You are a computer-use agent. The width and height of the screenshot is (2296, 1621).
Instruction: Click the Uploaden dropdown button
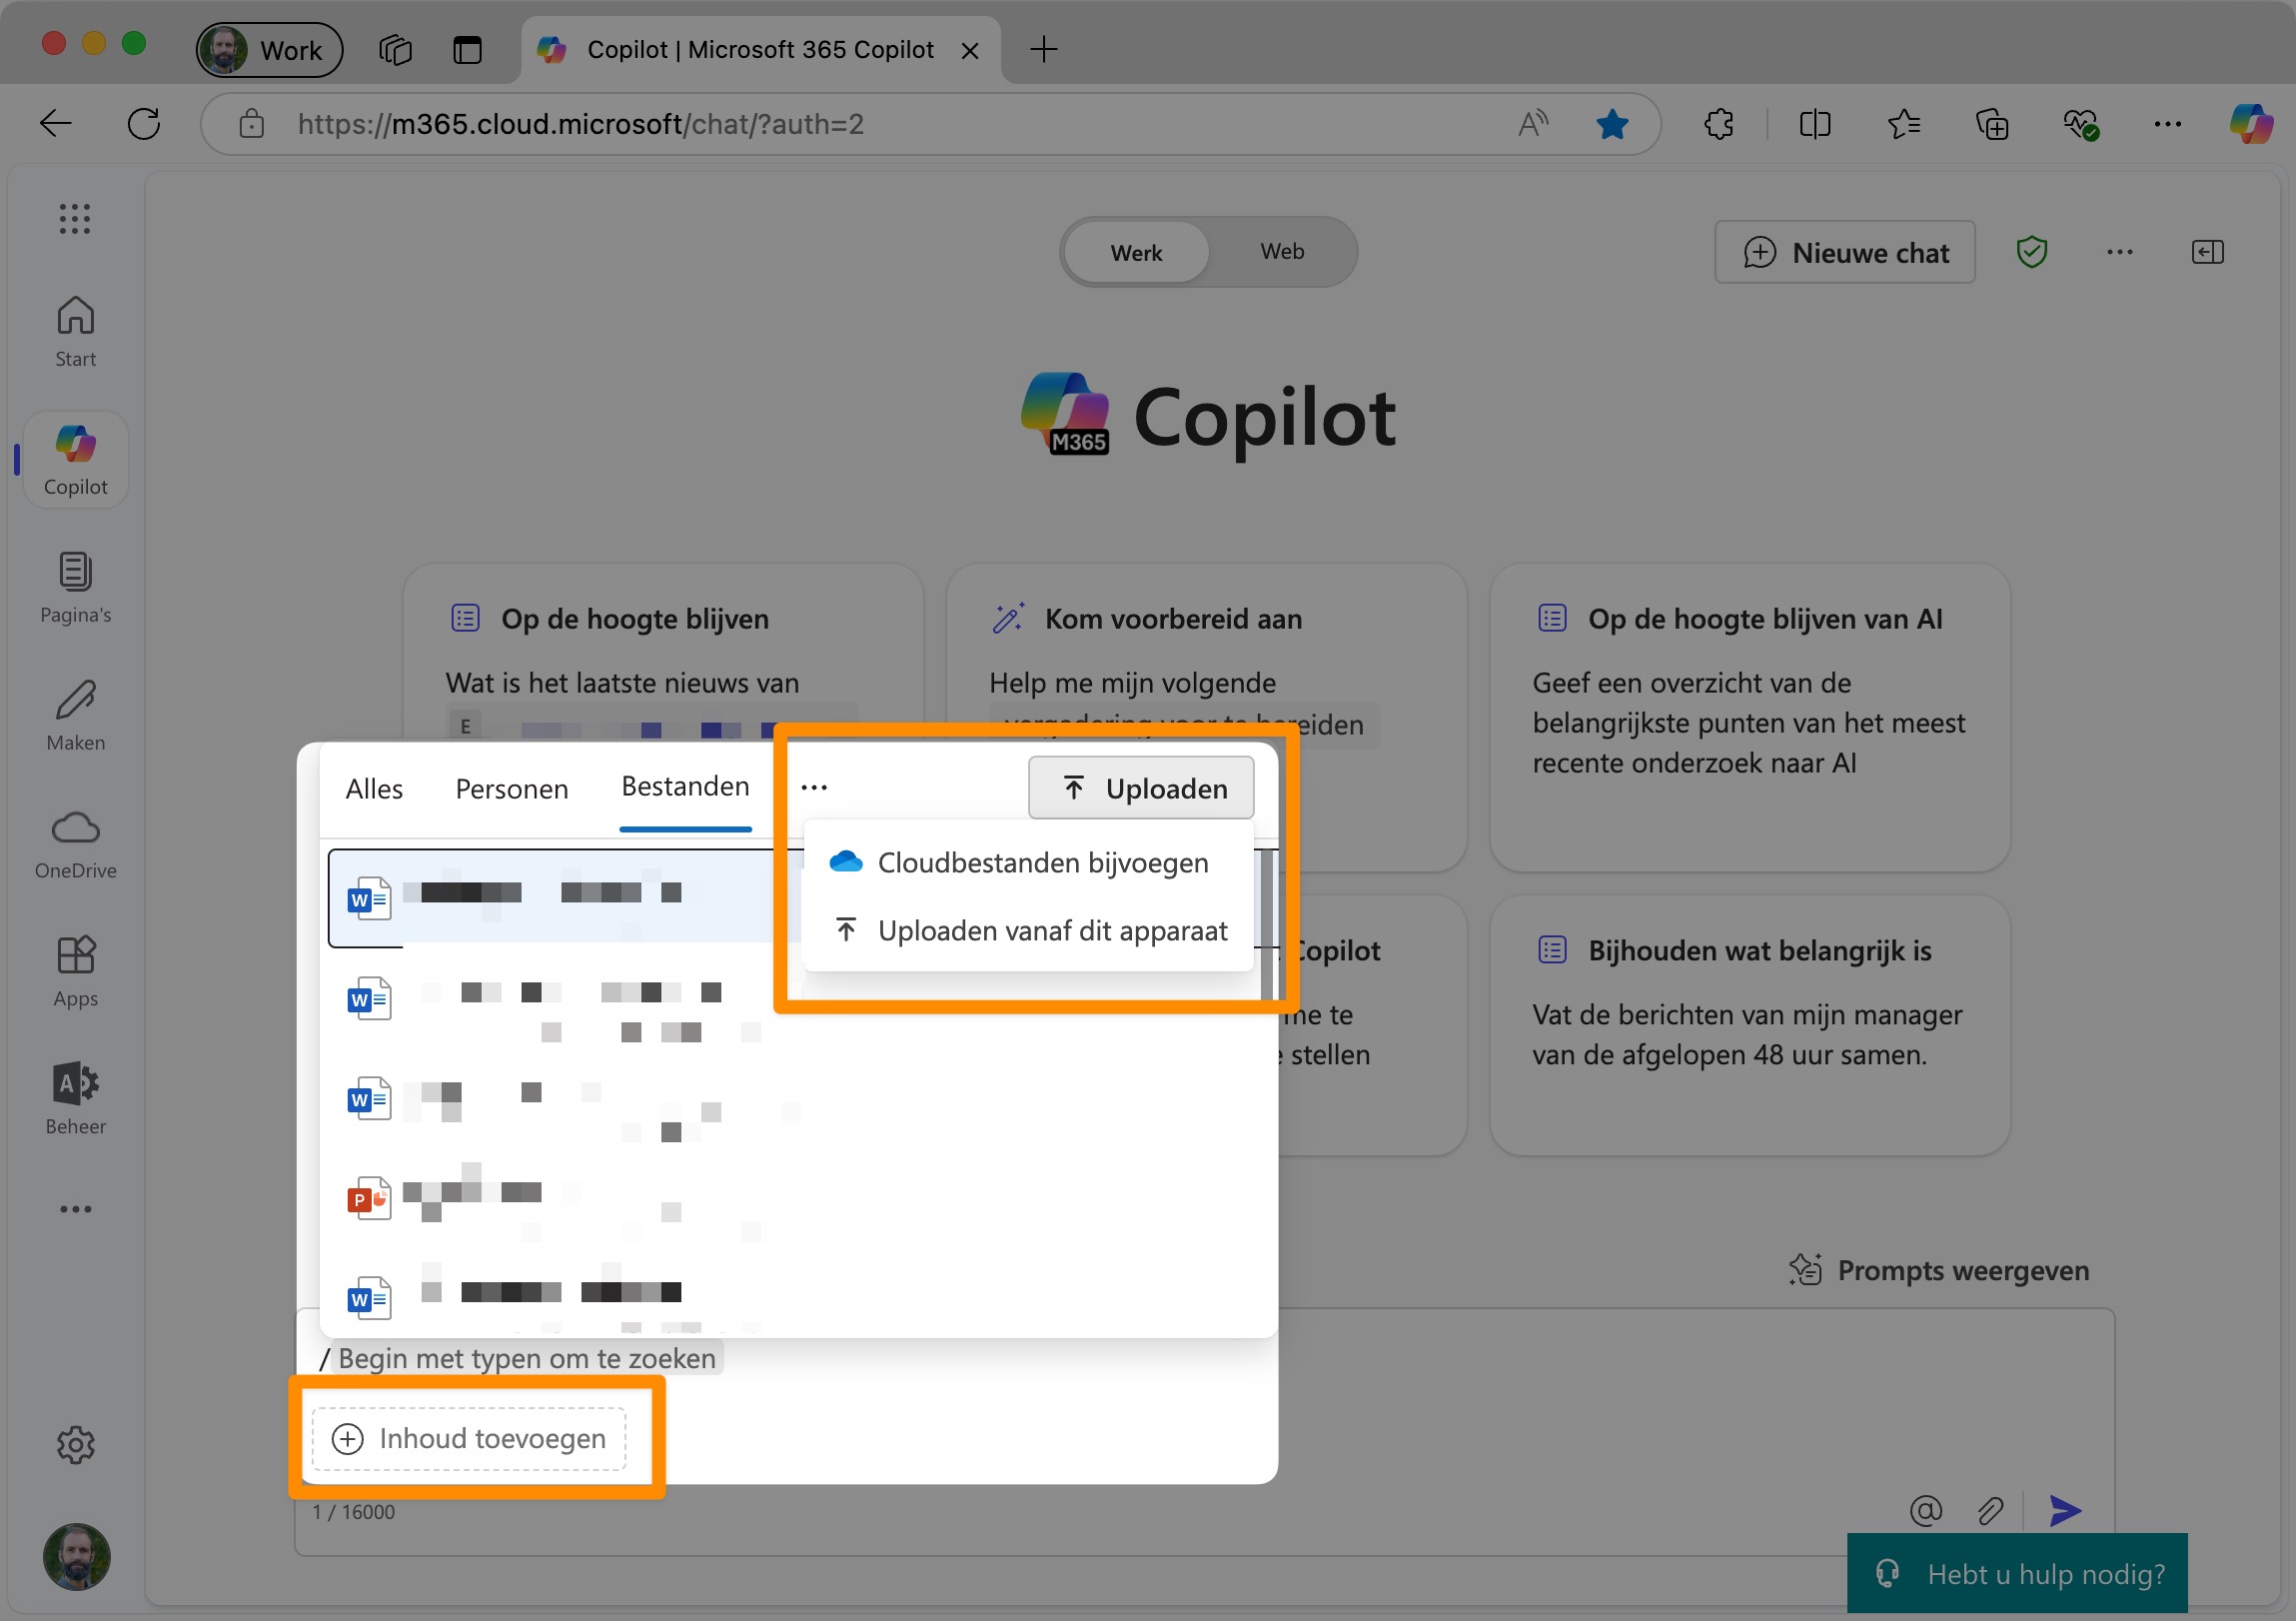pos(1141,788)
